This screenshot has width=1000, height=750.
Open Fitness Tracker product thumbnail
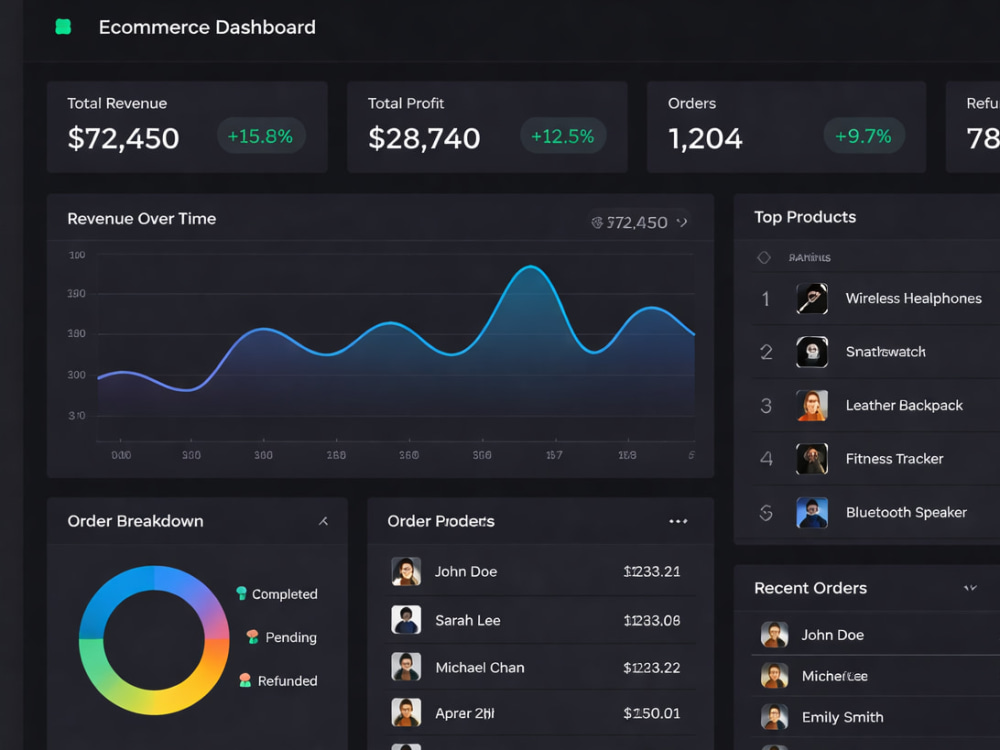coord(812,459)
